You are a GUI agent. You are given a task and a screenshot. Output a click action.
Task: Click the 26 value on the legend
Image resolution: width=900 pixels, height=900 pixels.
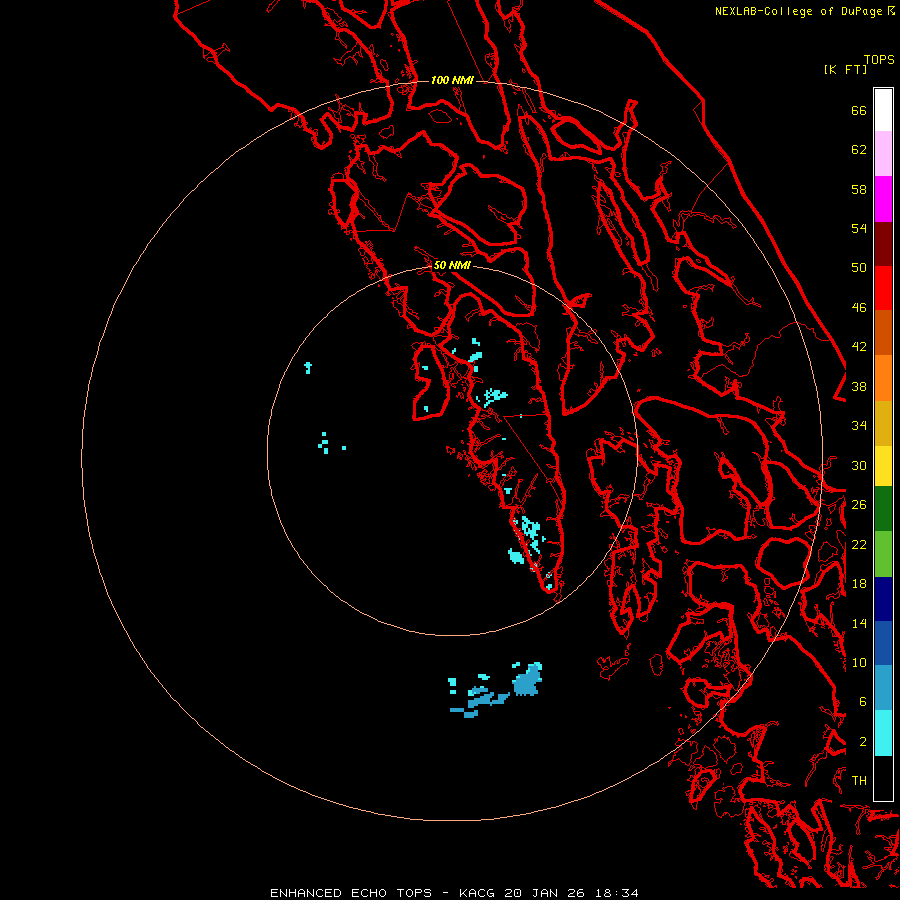[859, 505]
